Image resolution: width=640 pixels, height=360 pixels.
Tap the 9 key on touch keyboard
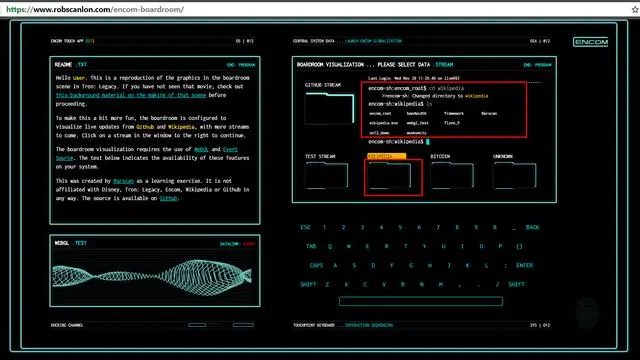[x=476, y=227]
